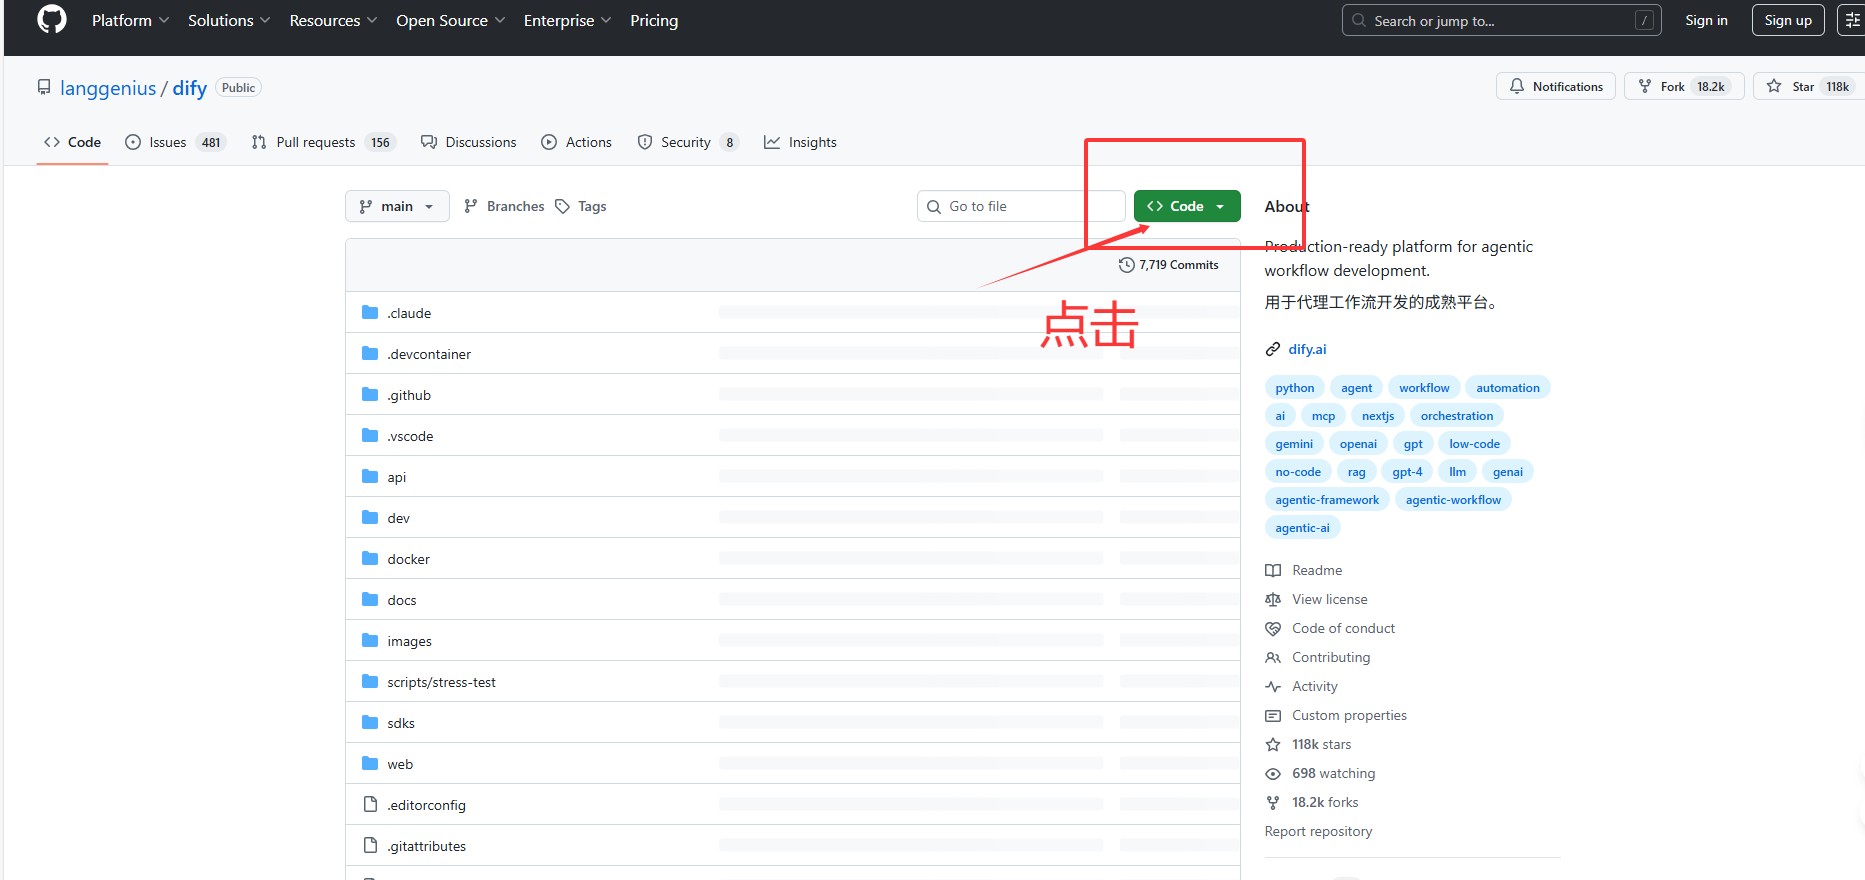Open the Pull requests tab
1865x880 pixels.
pyautogui.click(x=324, y=142)
